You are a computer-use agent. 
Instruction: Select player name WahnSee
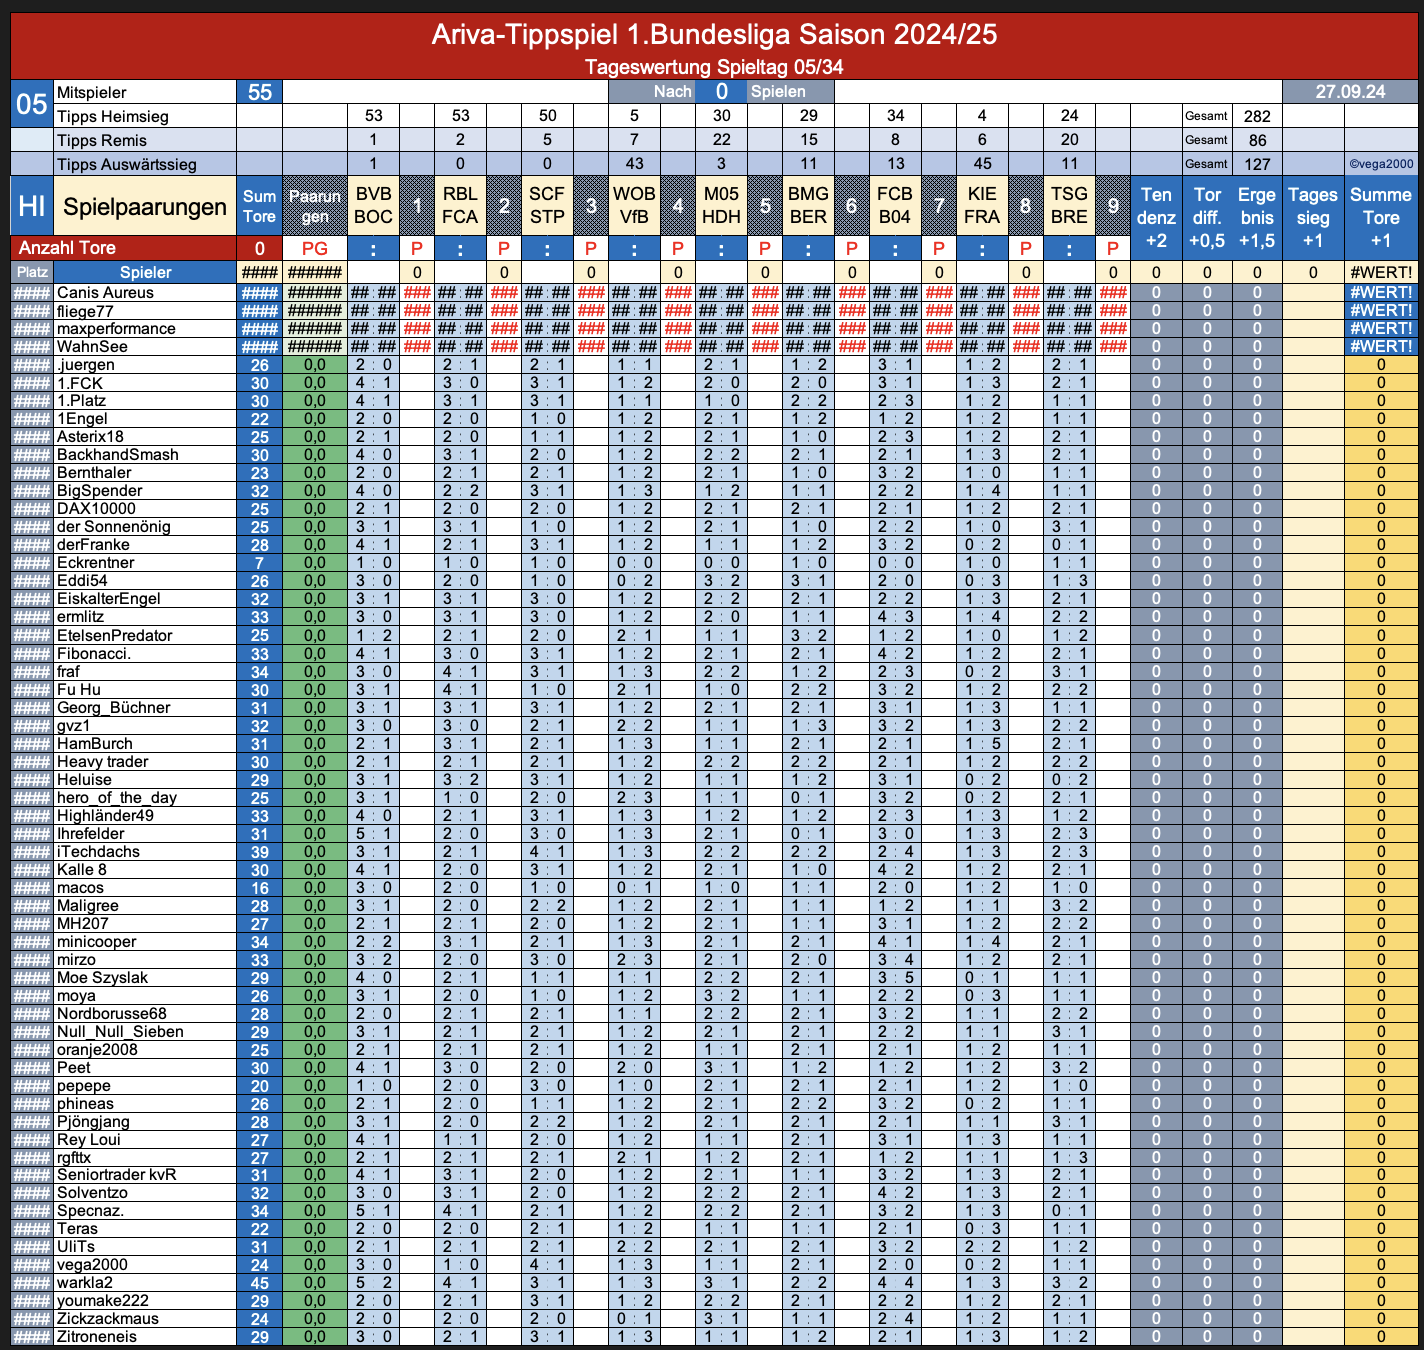[92, 347]
